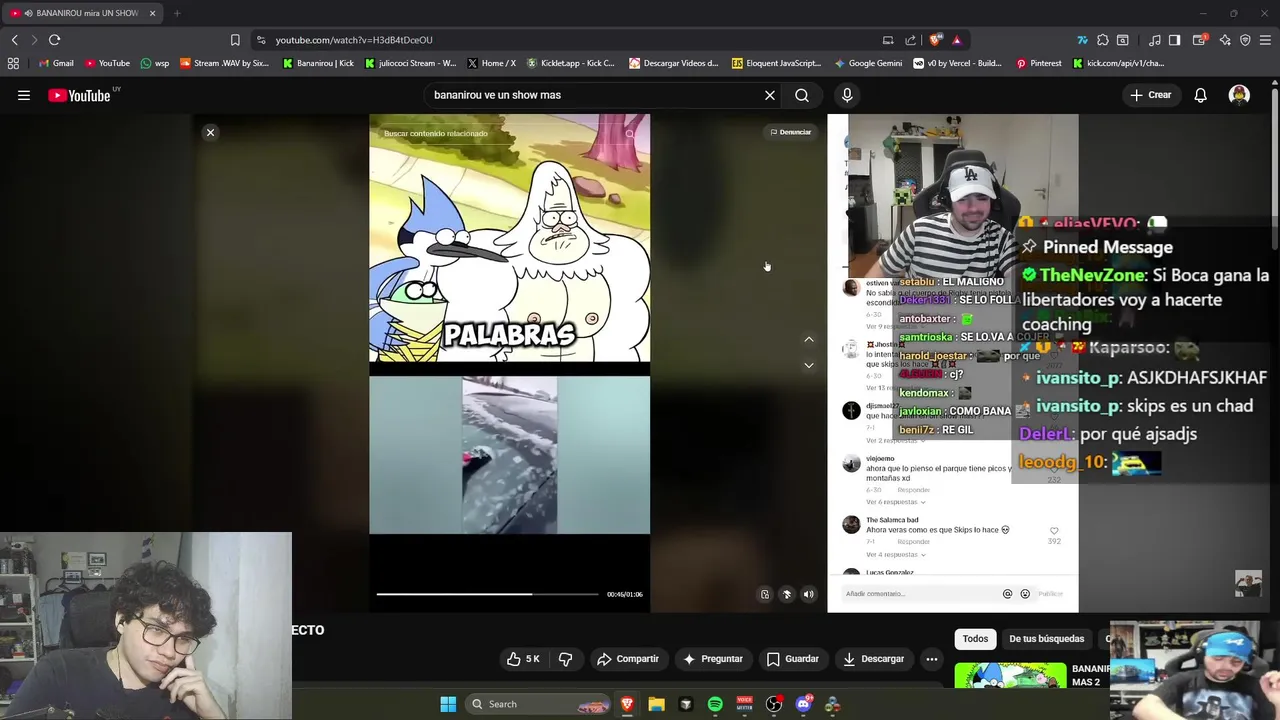Open the apps grid in bookmarks bar
Viewport: 1280px width, 720px height.
click(13, 63)
